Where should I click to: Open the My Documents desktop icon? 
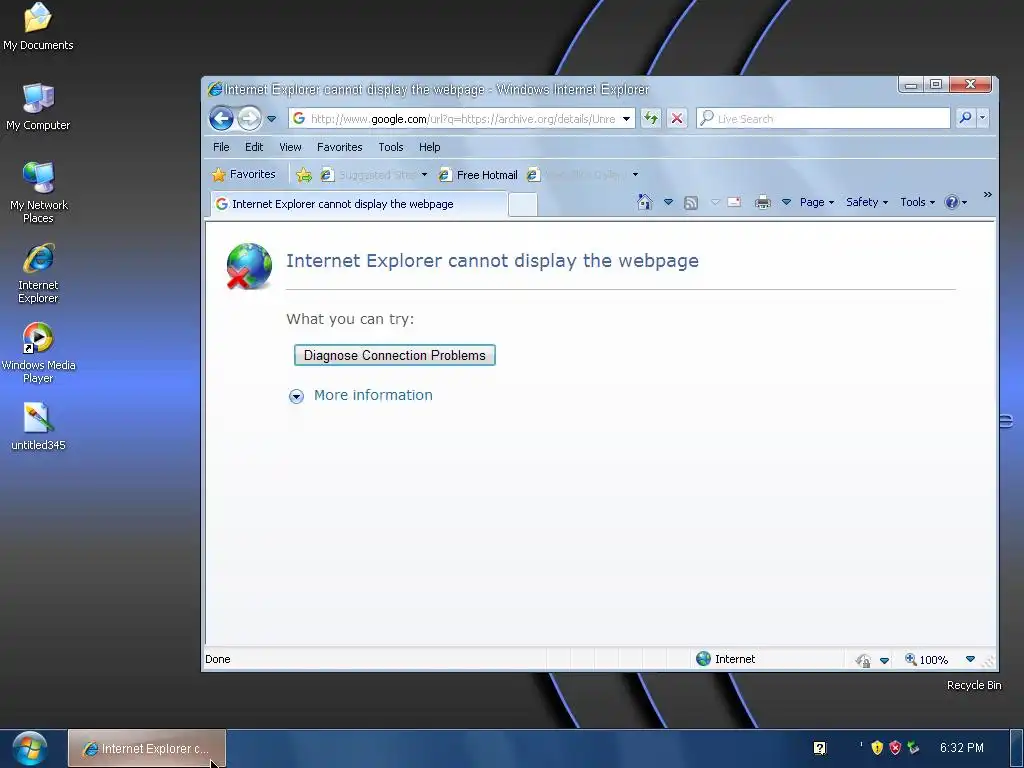(x=38, y=27)
